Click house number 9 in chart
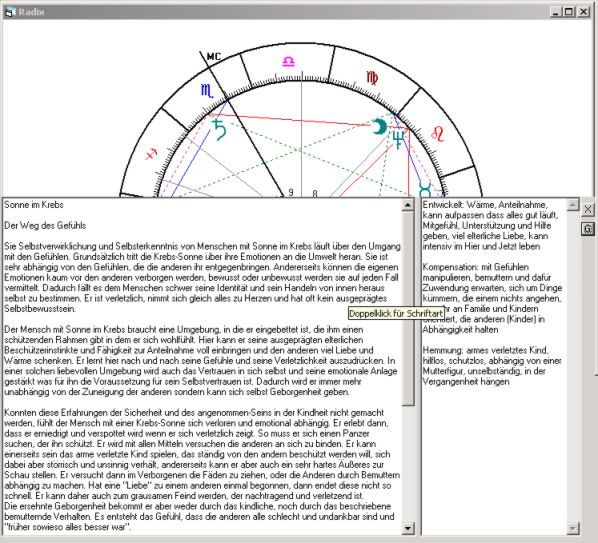This screenshot has width=598, height=543. (x=291, y=192)
